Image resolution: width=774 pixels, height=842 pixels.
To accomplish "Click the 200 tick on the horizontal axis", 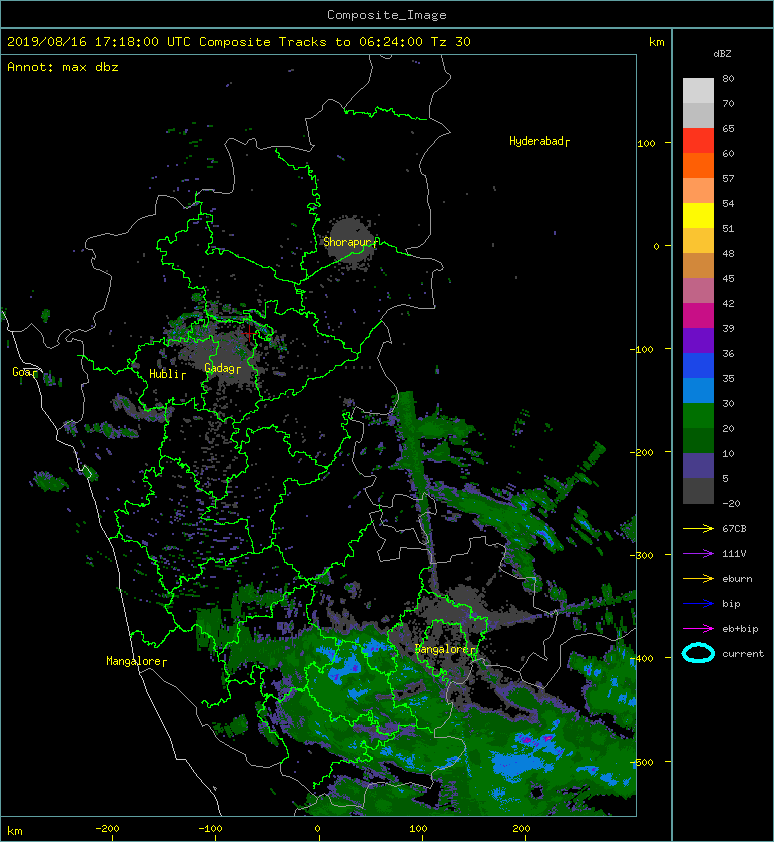I will tap(521, 829).
